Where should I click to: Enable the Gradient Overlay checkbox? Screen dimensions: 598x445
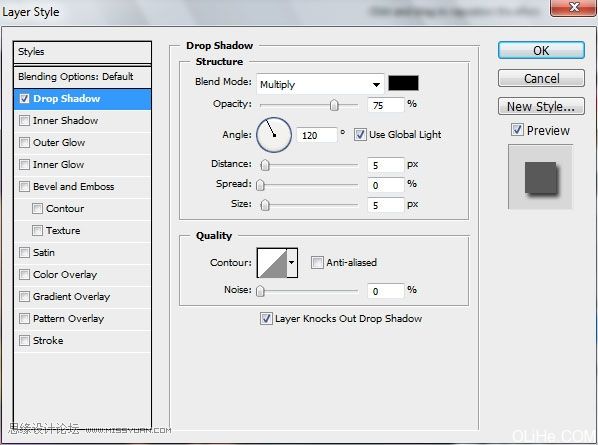24,297
